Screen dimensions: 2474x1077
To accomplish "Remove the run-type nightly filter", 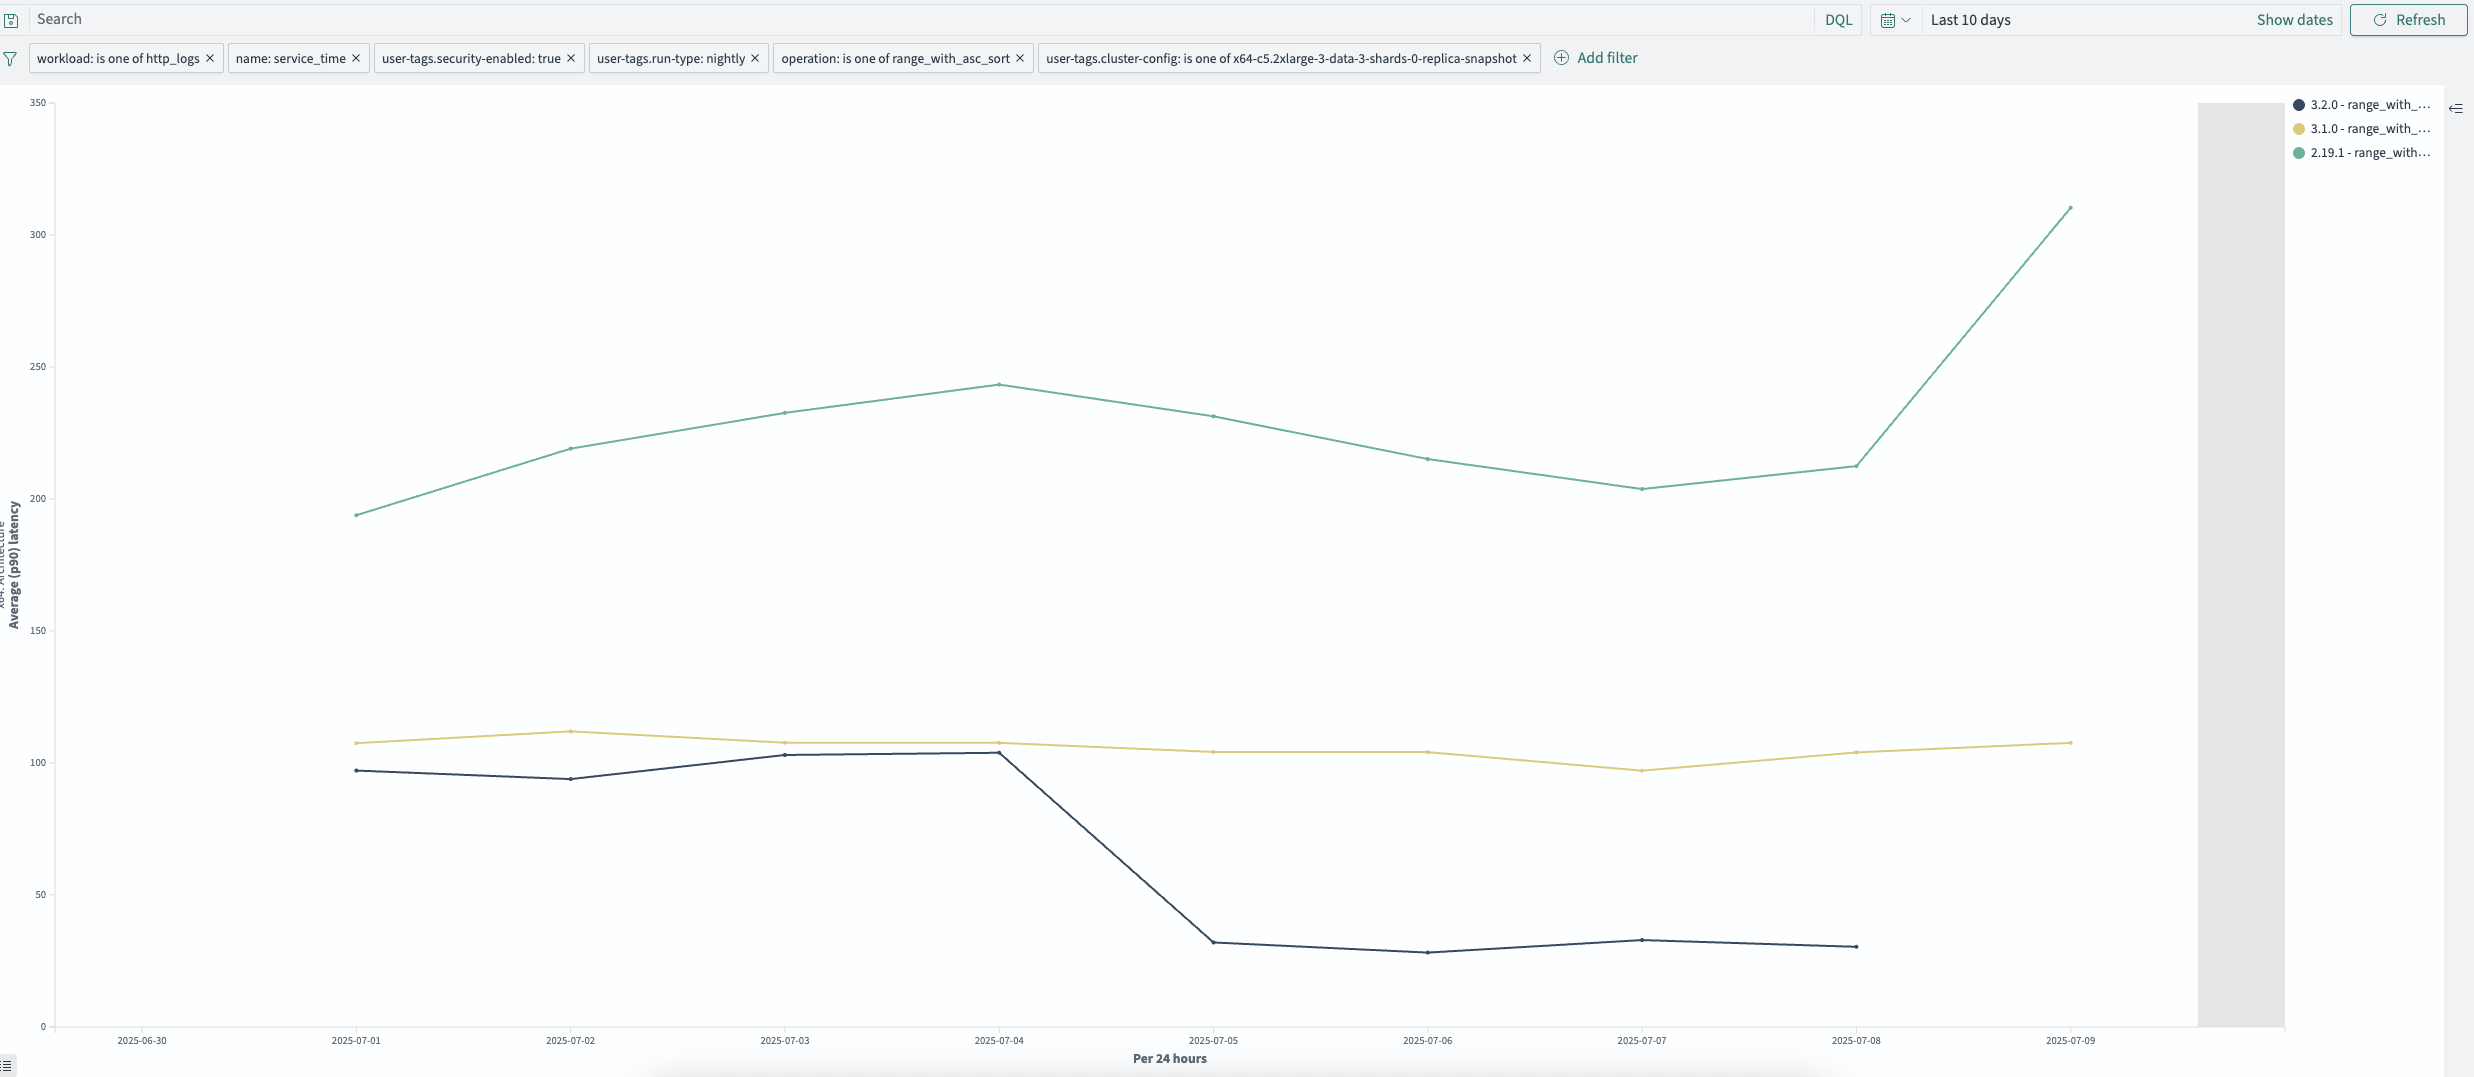I will tap(755, 58).
